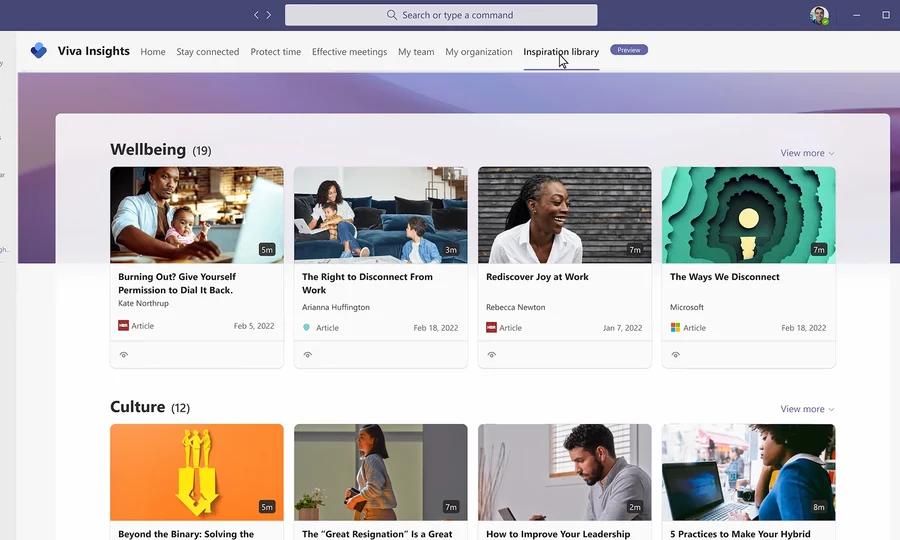
Task: Click 7m badge on Great Resignation image
Action: [451, 507]
